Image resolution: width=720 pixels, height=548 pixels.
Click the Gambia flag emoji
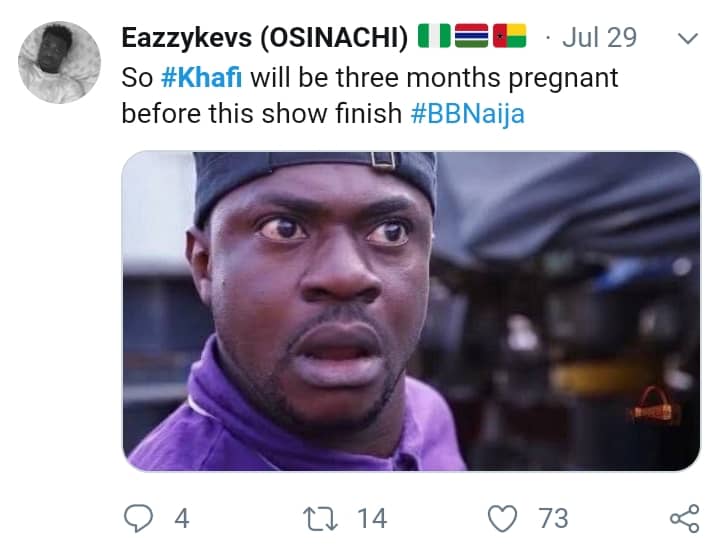click(x=468, y=38)
